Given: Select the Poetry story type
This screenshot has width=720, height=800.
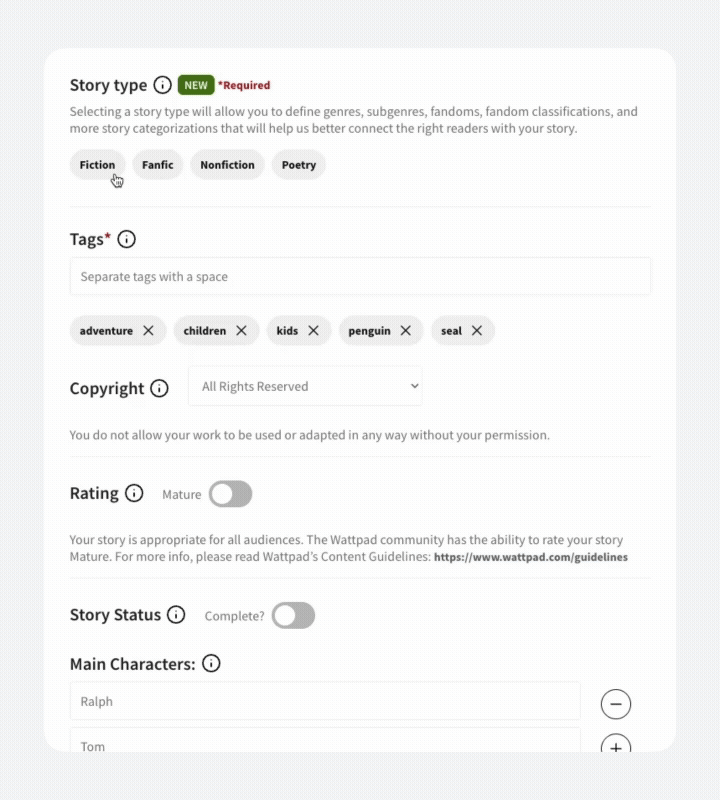Looking at the screenshot, I should [x=299, y=165].
